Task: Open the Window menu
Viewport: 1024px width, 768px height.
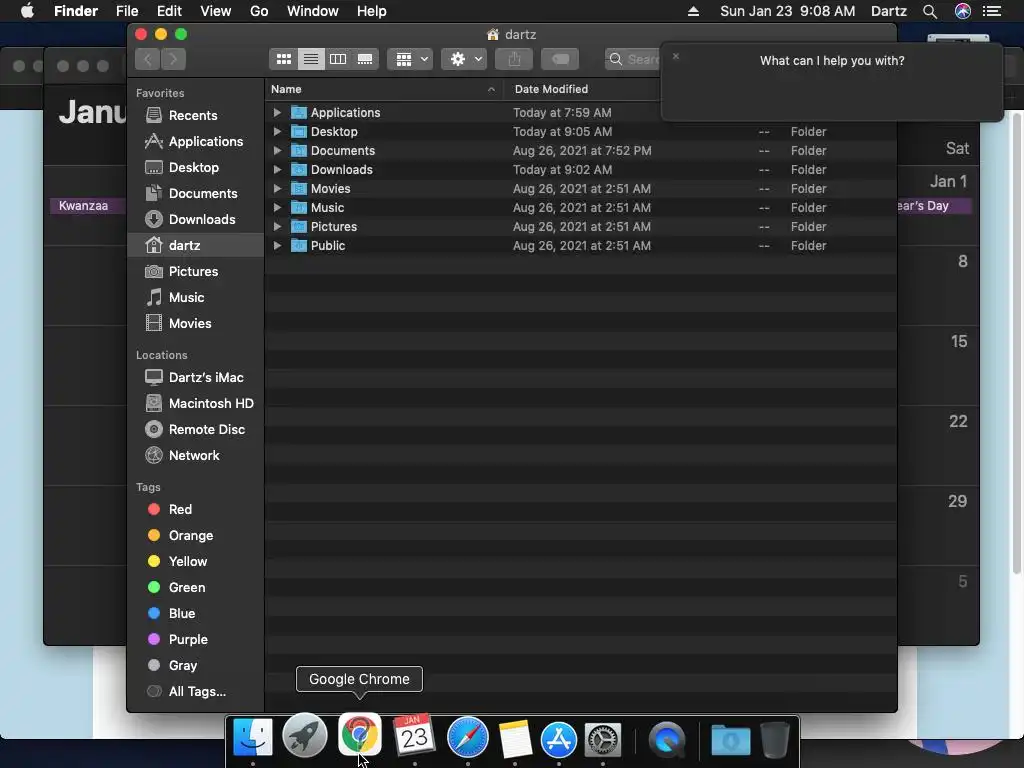Action: [313, 11]
